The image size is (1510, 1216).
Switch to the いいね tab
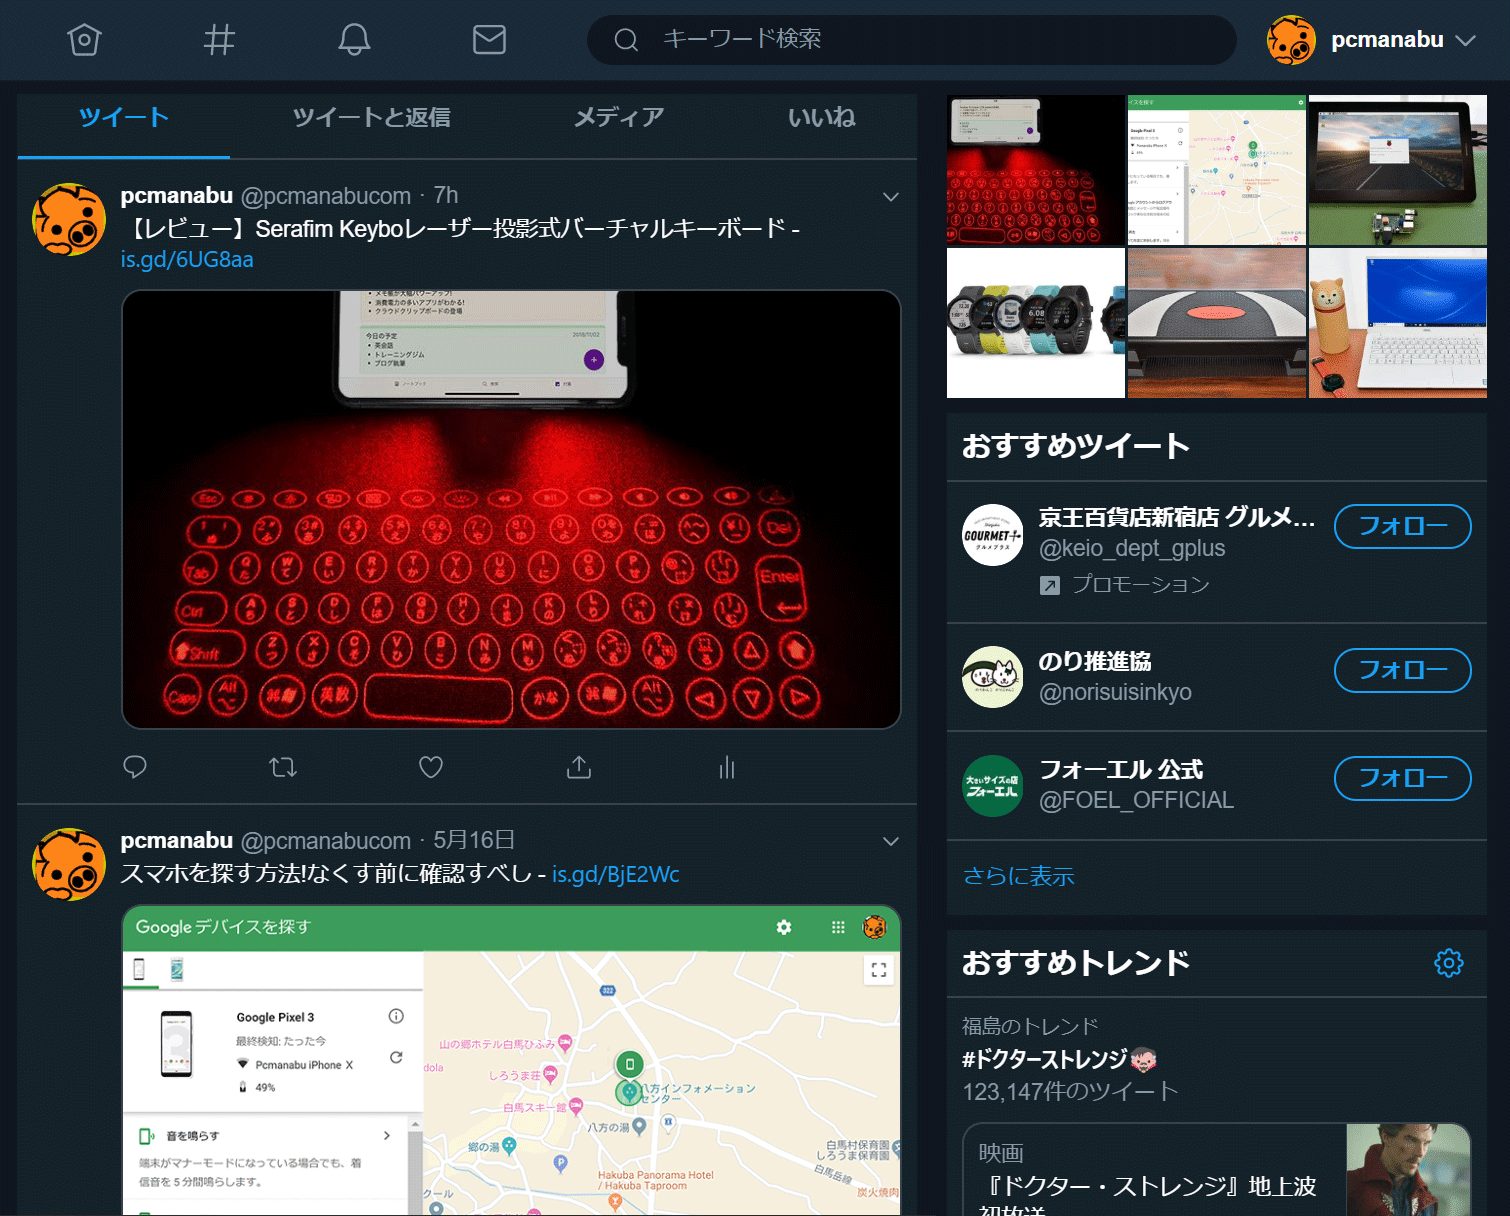tap(822, 118)
